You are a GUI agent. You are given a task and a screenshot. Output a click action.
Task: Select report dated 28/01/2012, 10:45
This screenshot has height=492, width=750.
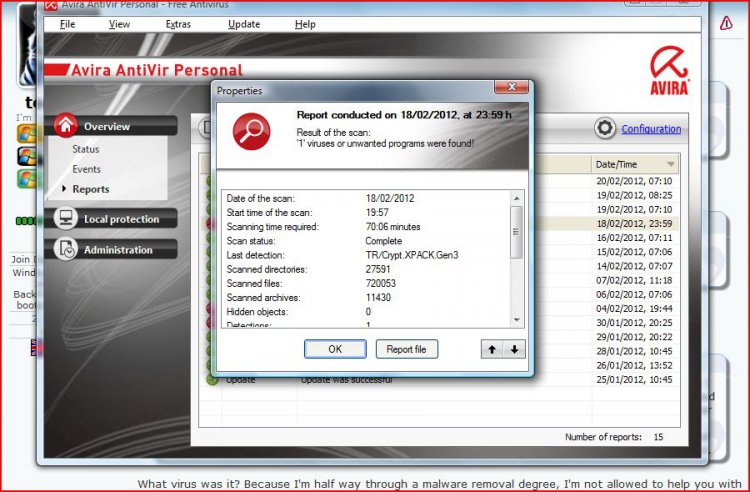[634, 351]
